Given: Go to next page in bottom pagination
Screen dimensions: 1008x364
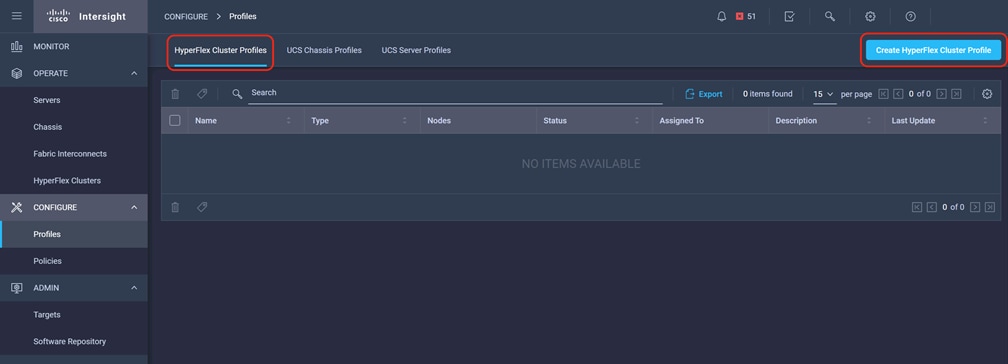Looking at the screenshot, I should [975, 207].
